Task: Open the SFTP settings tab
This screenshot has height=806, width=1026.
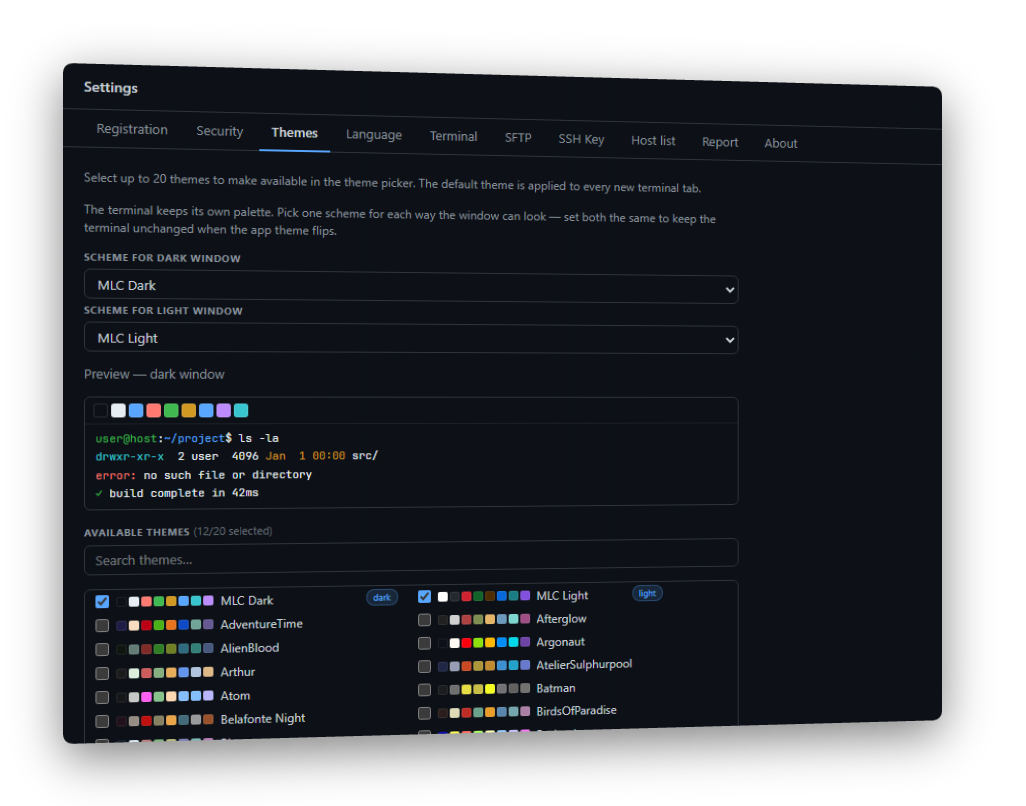Action: [518, 138]
